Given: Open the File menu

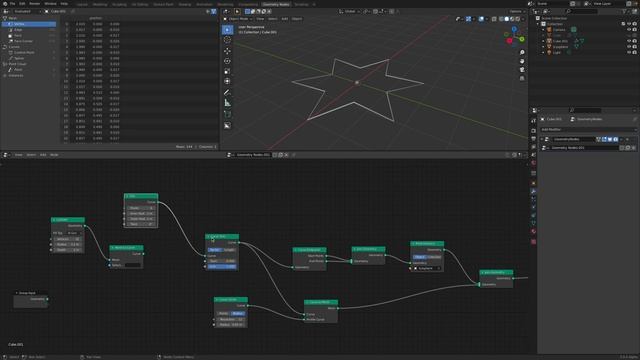Looking at the screenshot, I should click(x=12, y=4).
